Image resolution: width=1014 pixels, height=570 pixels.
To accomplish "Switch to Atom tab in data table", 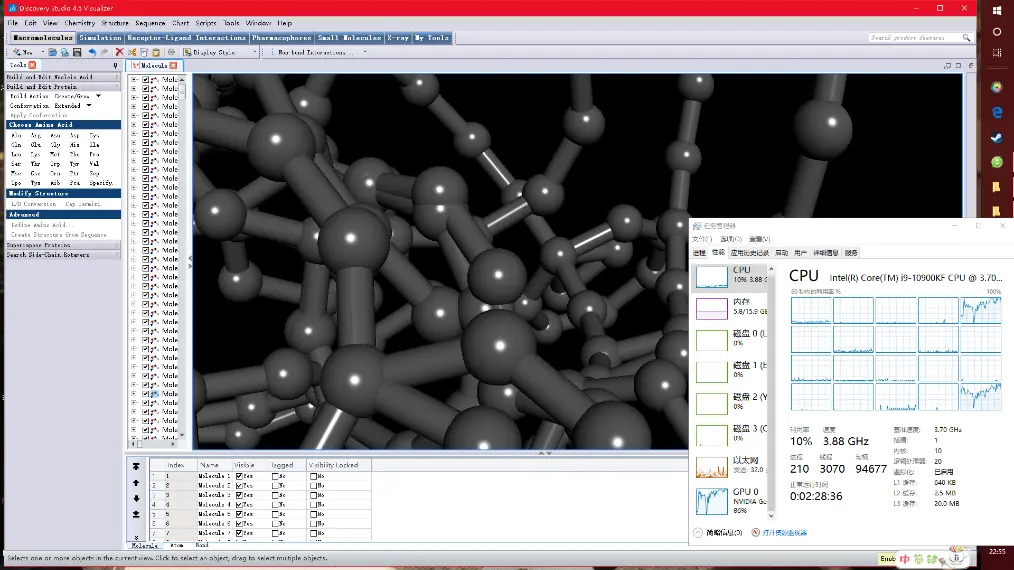I will tap(177, 545).
